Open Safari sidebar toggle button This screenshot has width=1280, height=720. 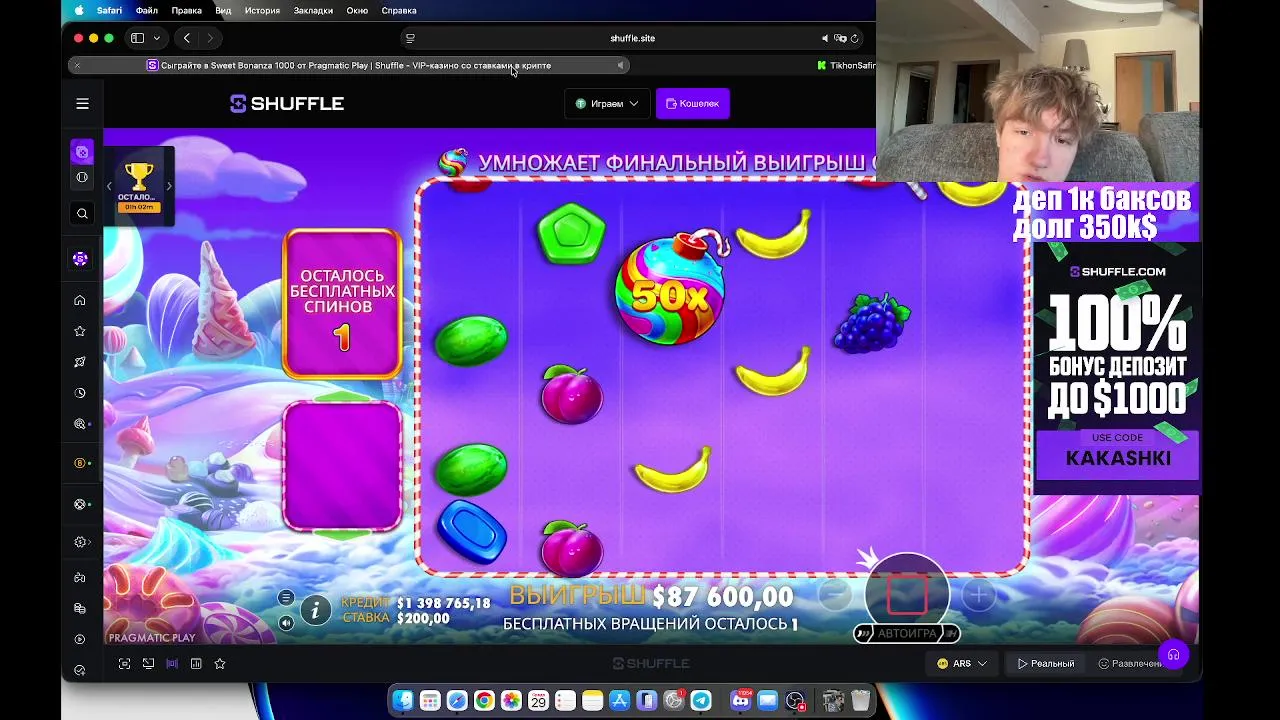coord(137,38)
